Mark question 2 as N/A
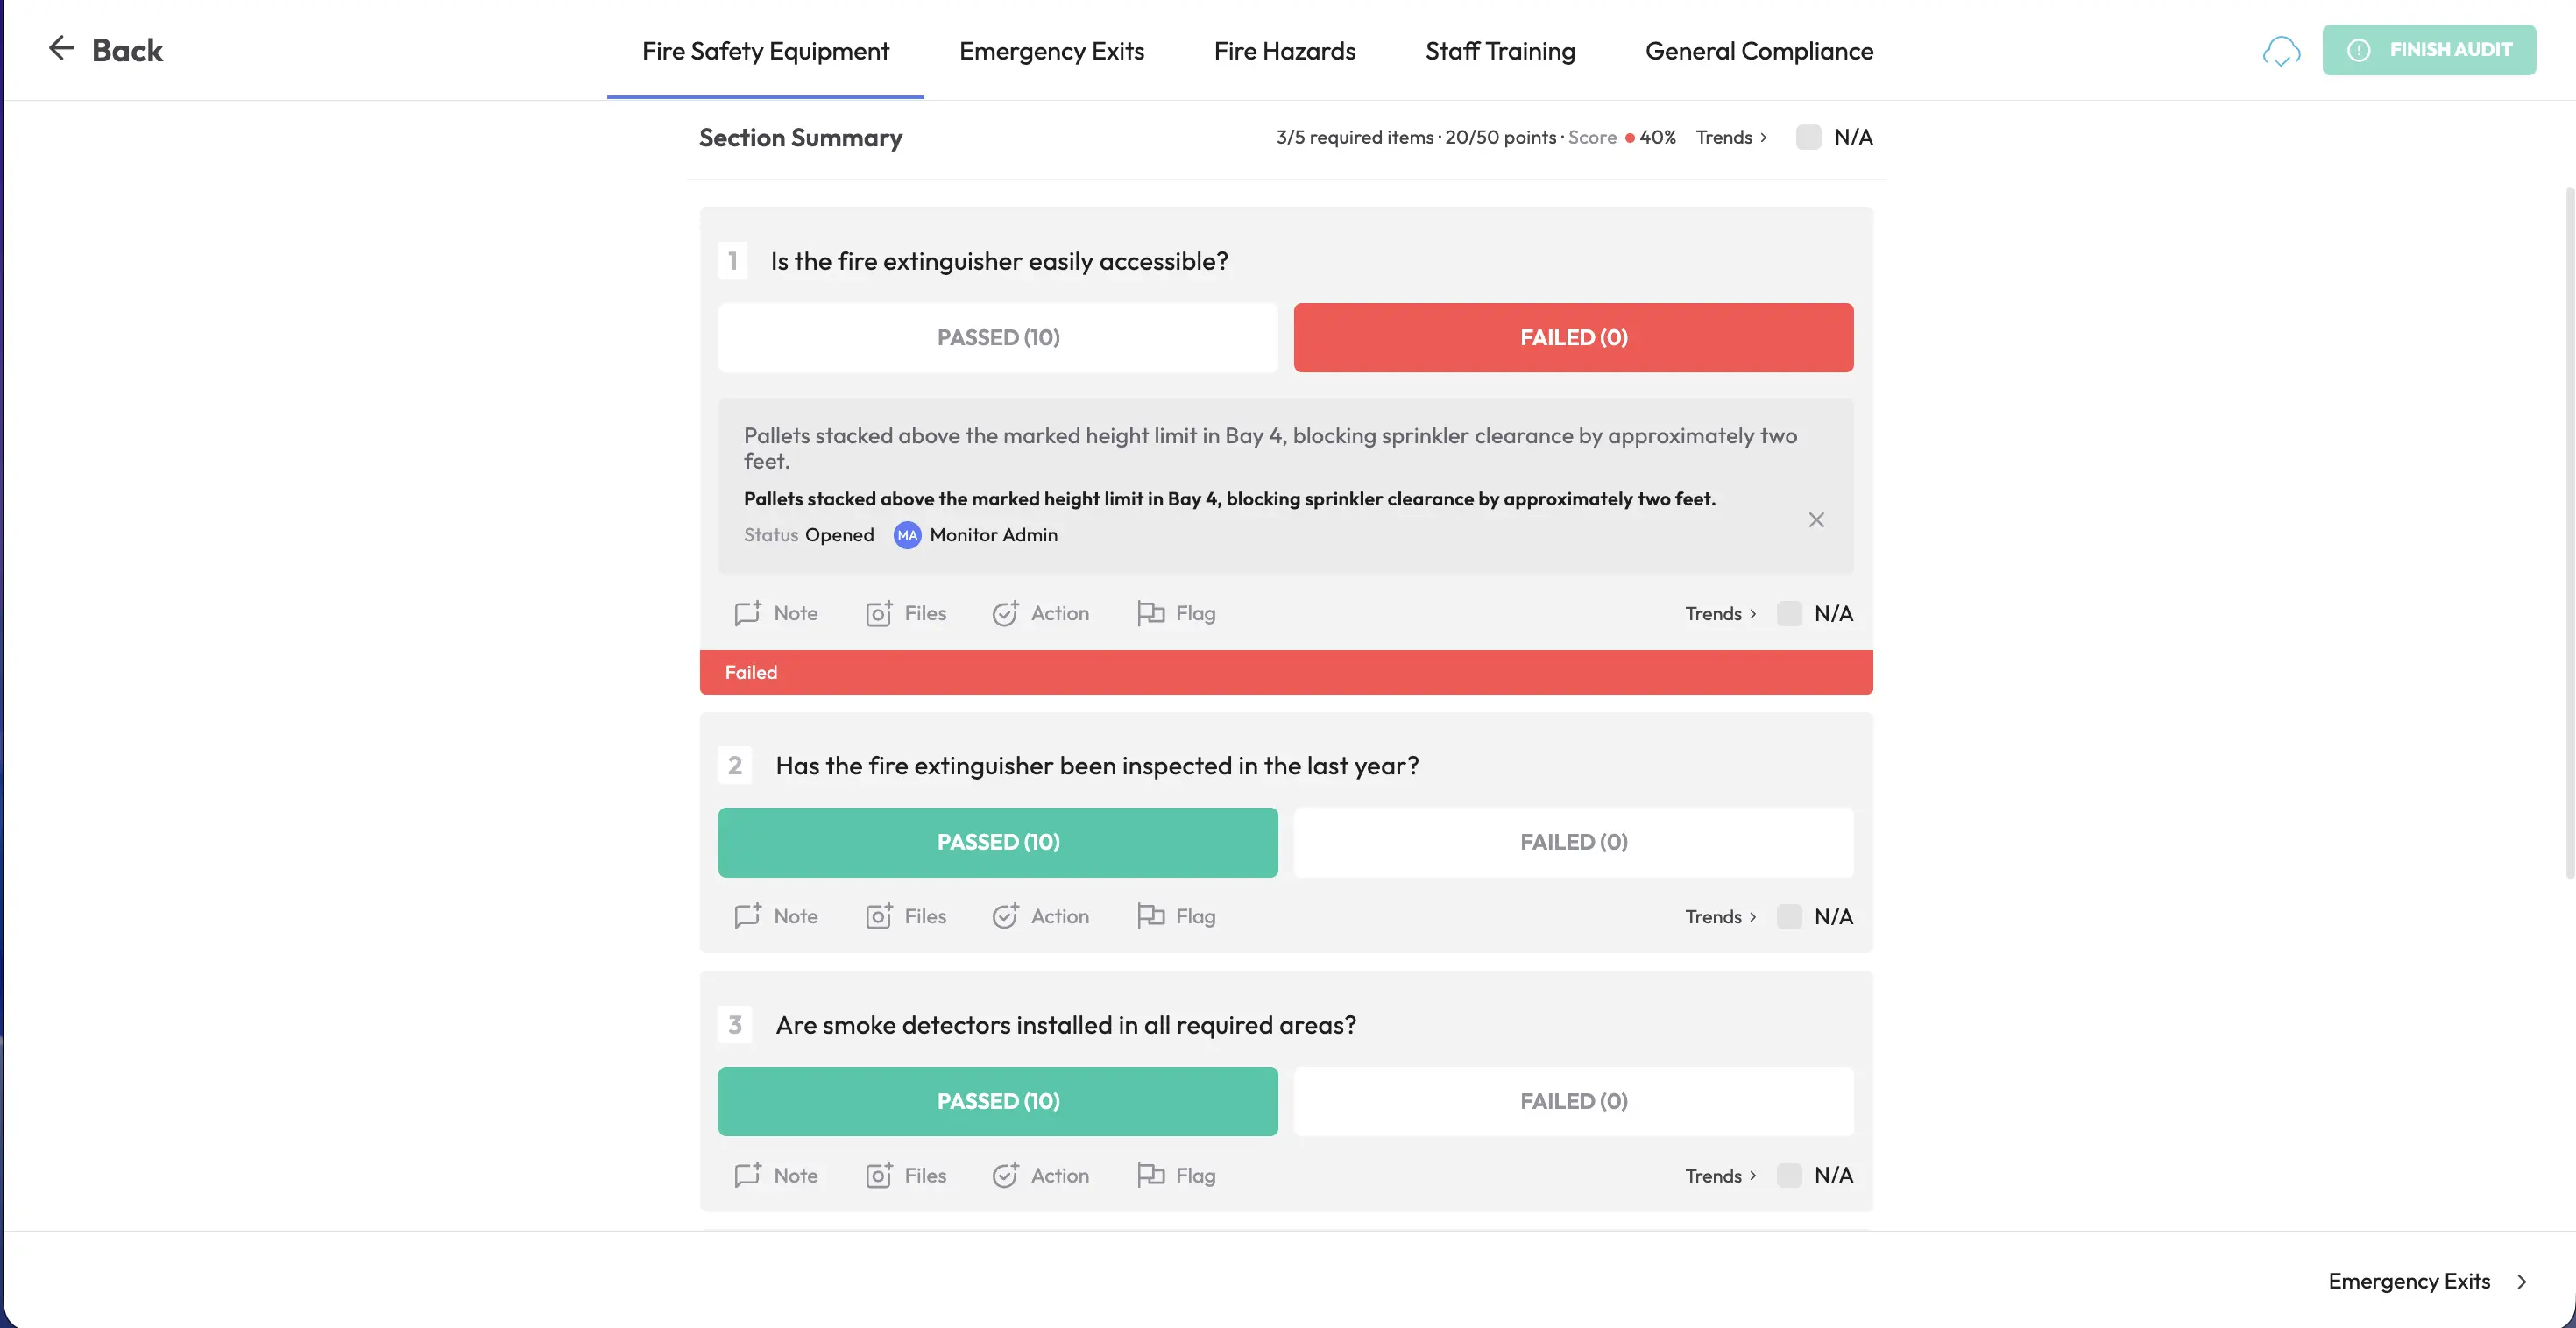Viewport: 2576px width, 1328px height. pos(1789,916)
